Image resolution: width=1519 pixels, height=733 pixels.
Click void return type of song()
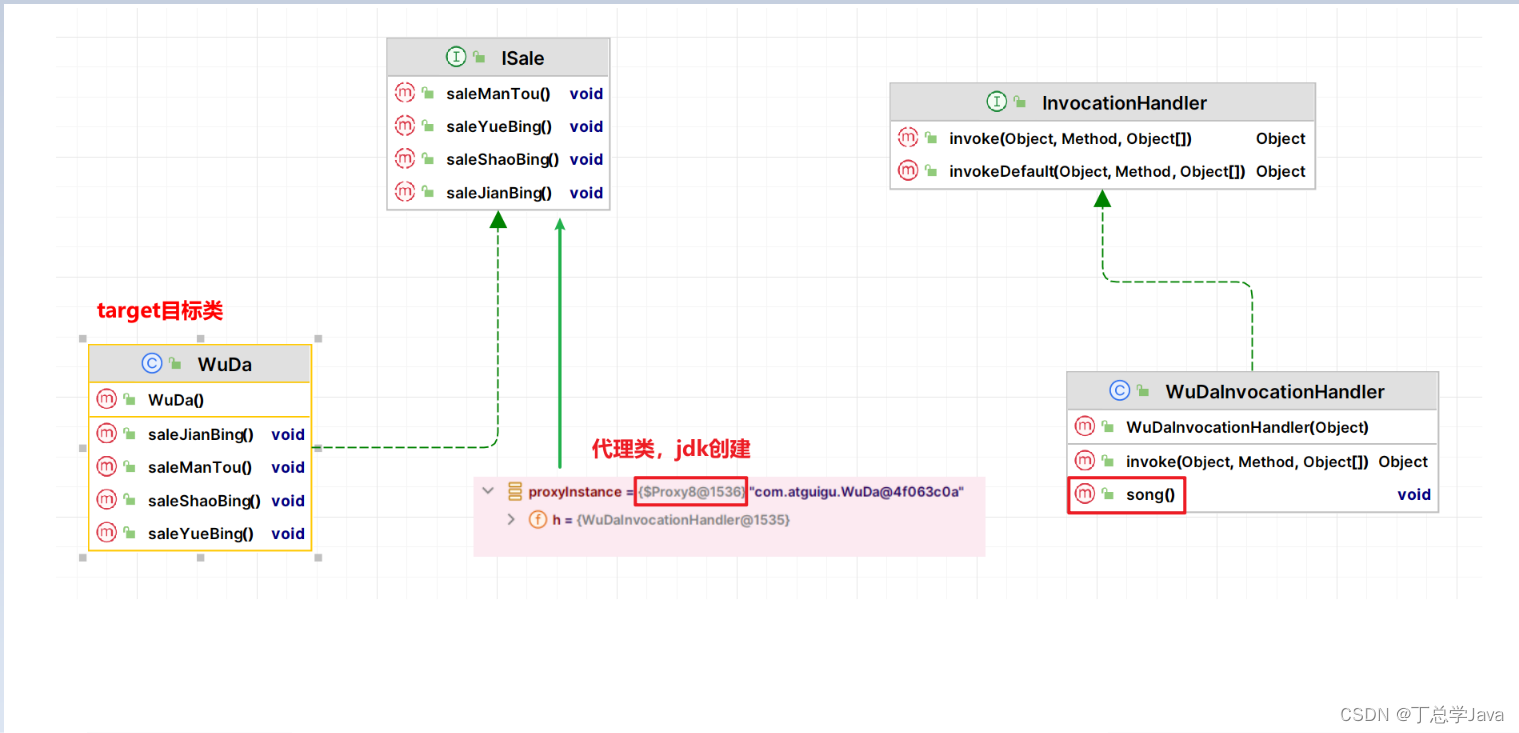tap(1414, 495)
